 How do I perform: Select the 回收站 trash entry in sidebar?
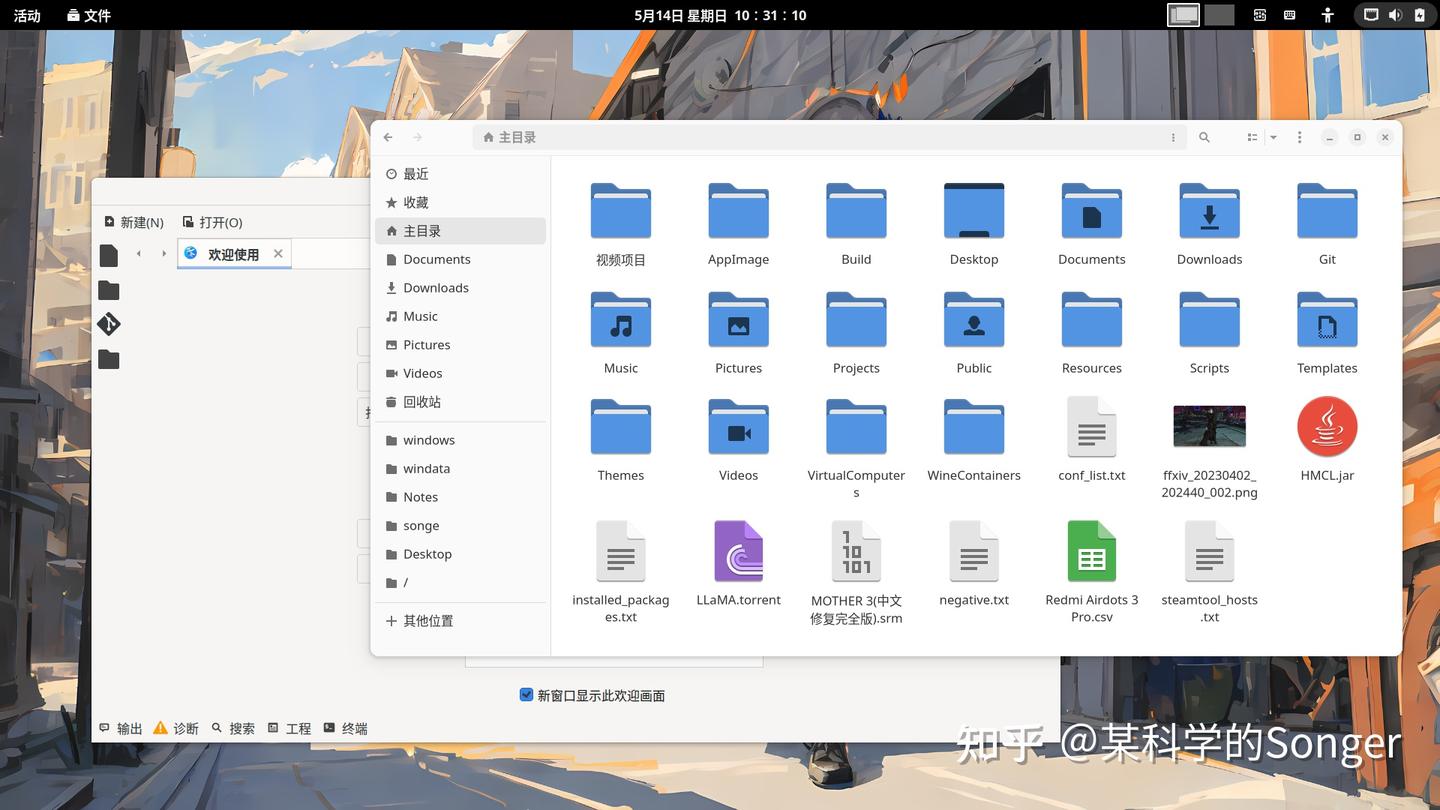click(x=421, y=401)
